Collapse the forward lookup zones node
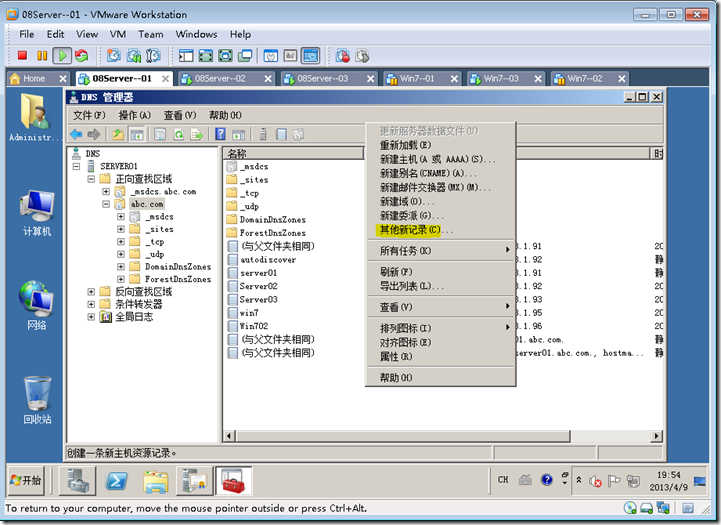Viewport: 721px width, 525px height. coord(91,179)
